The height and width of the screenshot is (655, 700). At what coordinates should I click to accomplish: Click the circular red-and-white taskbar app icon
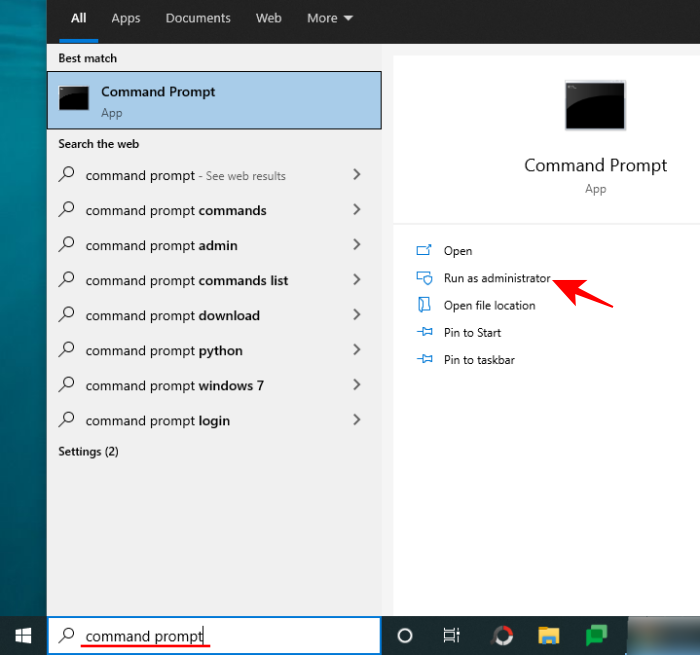coord(503,635)
